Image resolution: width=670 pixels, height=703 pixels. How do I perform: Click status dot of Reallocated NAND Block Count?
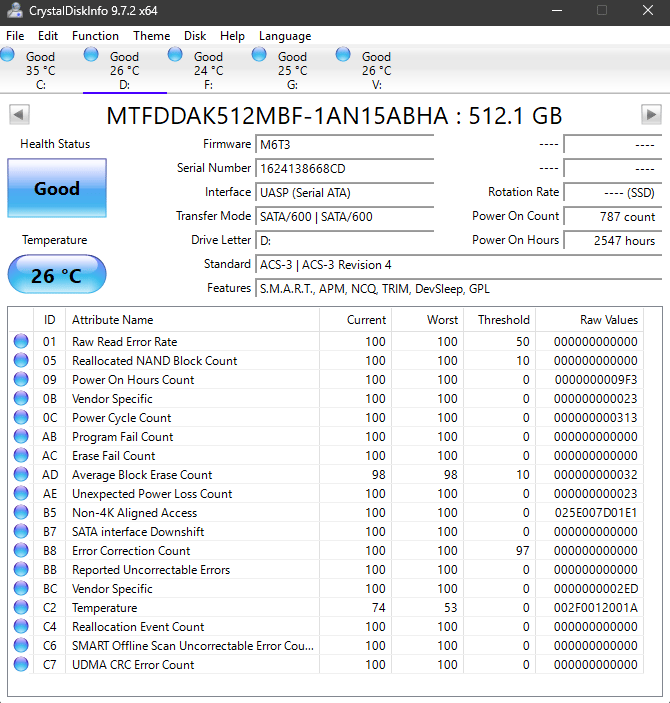click(21, 360)
